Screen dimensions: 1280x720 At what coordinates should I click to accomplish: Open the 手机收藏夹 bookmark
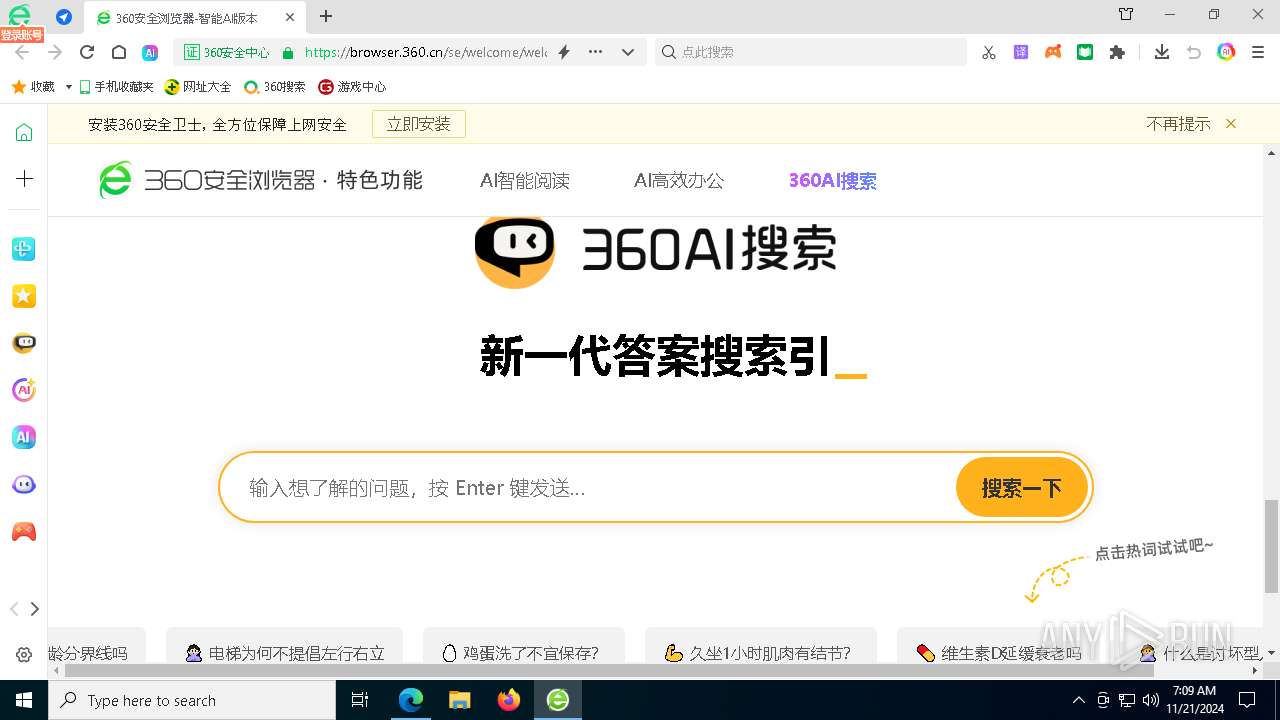(x=116, y=87)
